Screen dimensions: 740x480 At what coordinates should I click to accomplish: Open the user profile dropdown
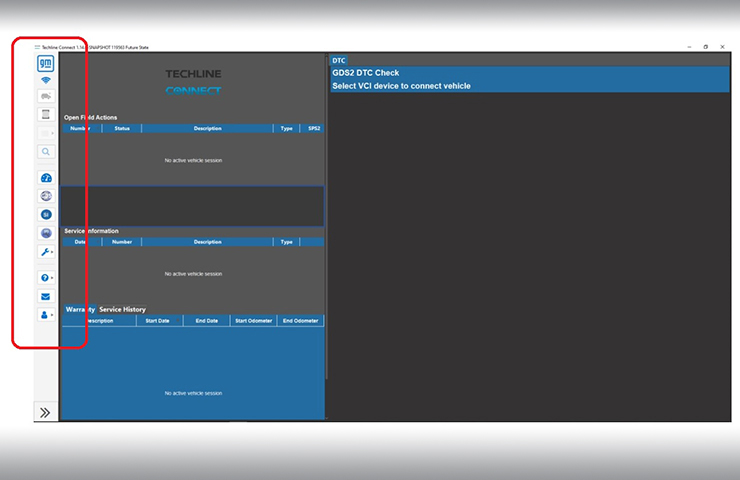point(46,314)
